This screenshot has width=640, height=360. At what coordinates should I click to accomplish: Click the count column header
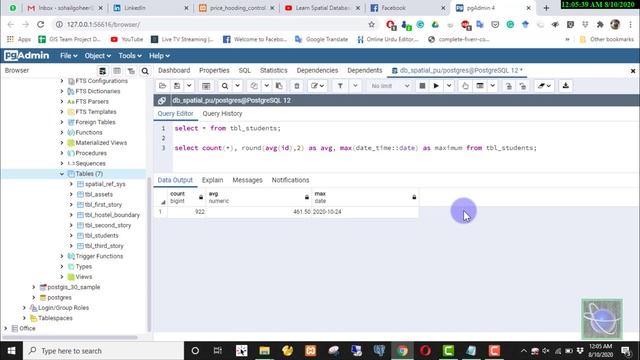186,197
